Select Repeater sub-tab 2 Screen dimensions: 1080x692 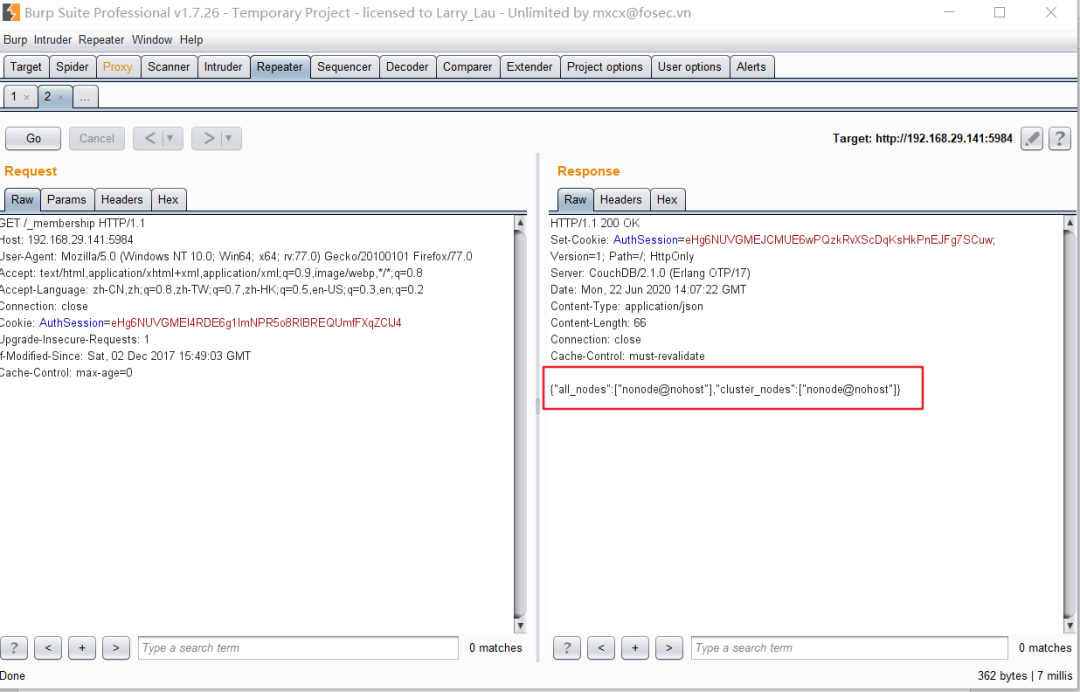click(48, 96)
